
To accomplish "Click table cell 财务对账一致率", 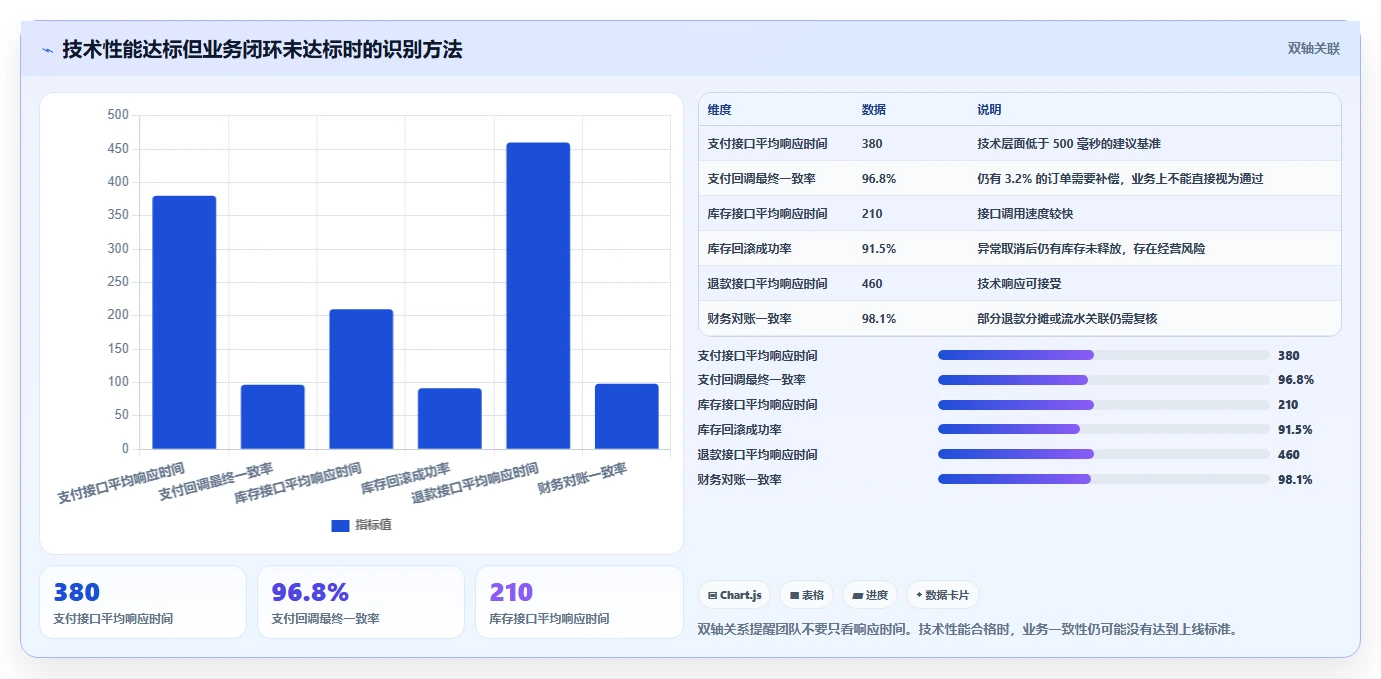I will point(749,319).
